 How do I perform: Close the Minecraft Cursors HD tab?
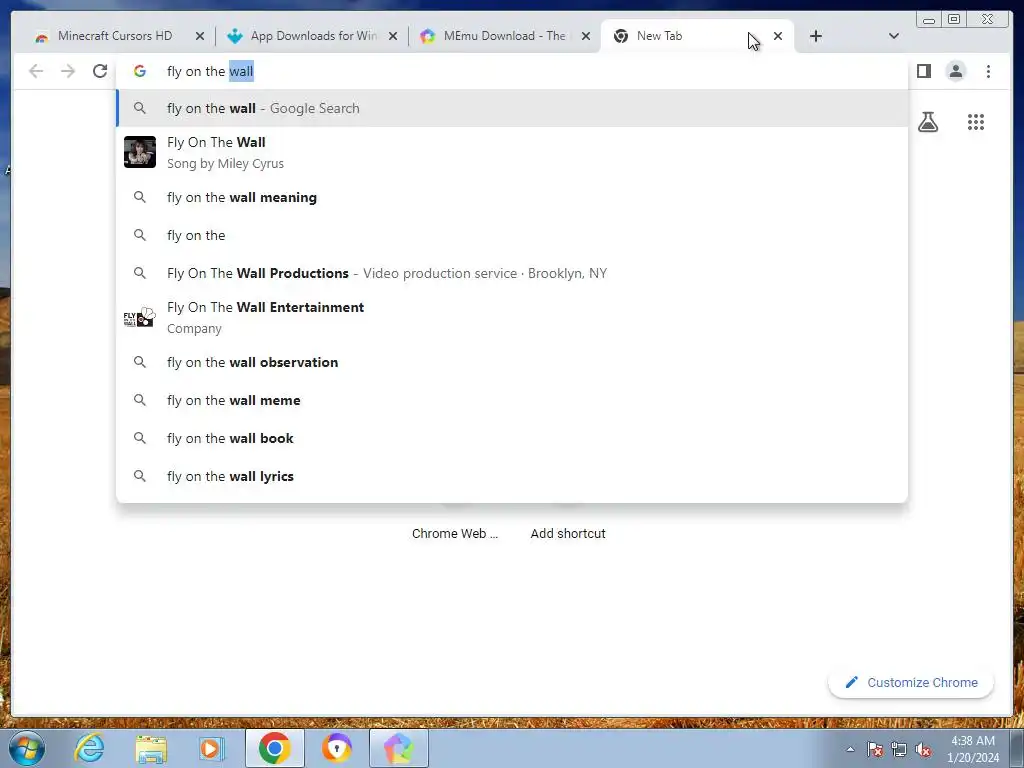[x=200, y=36]
